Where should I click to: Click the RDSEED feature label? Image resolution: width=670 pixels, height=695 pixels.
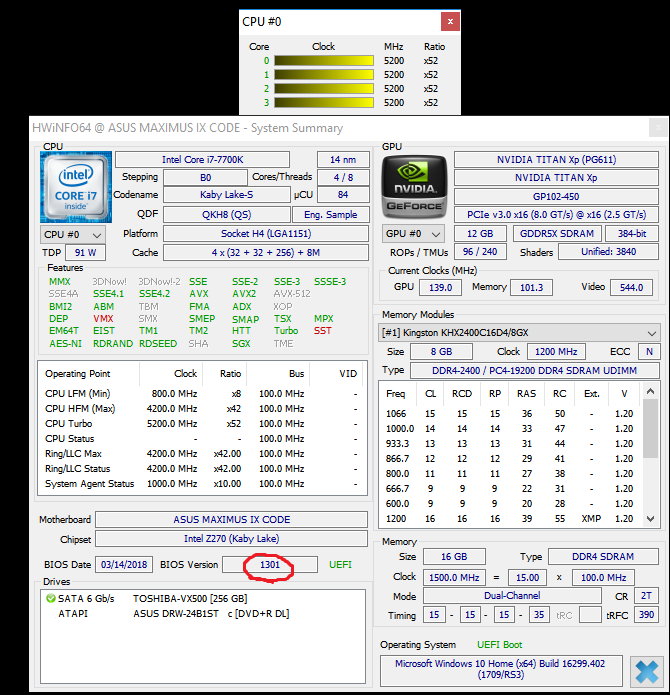(158, 344)
